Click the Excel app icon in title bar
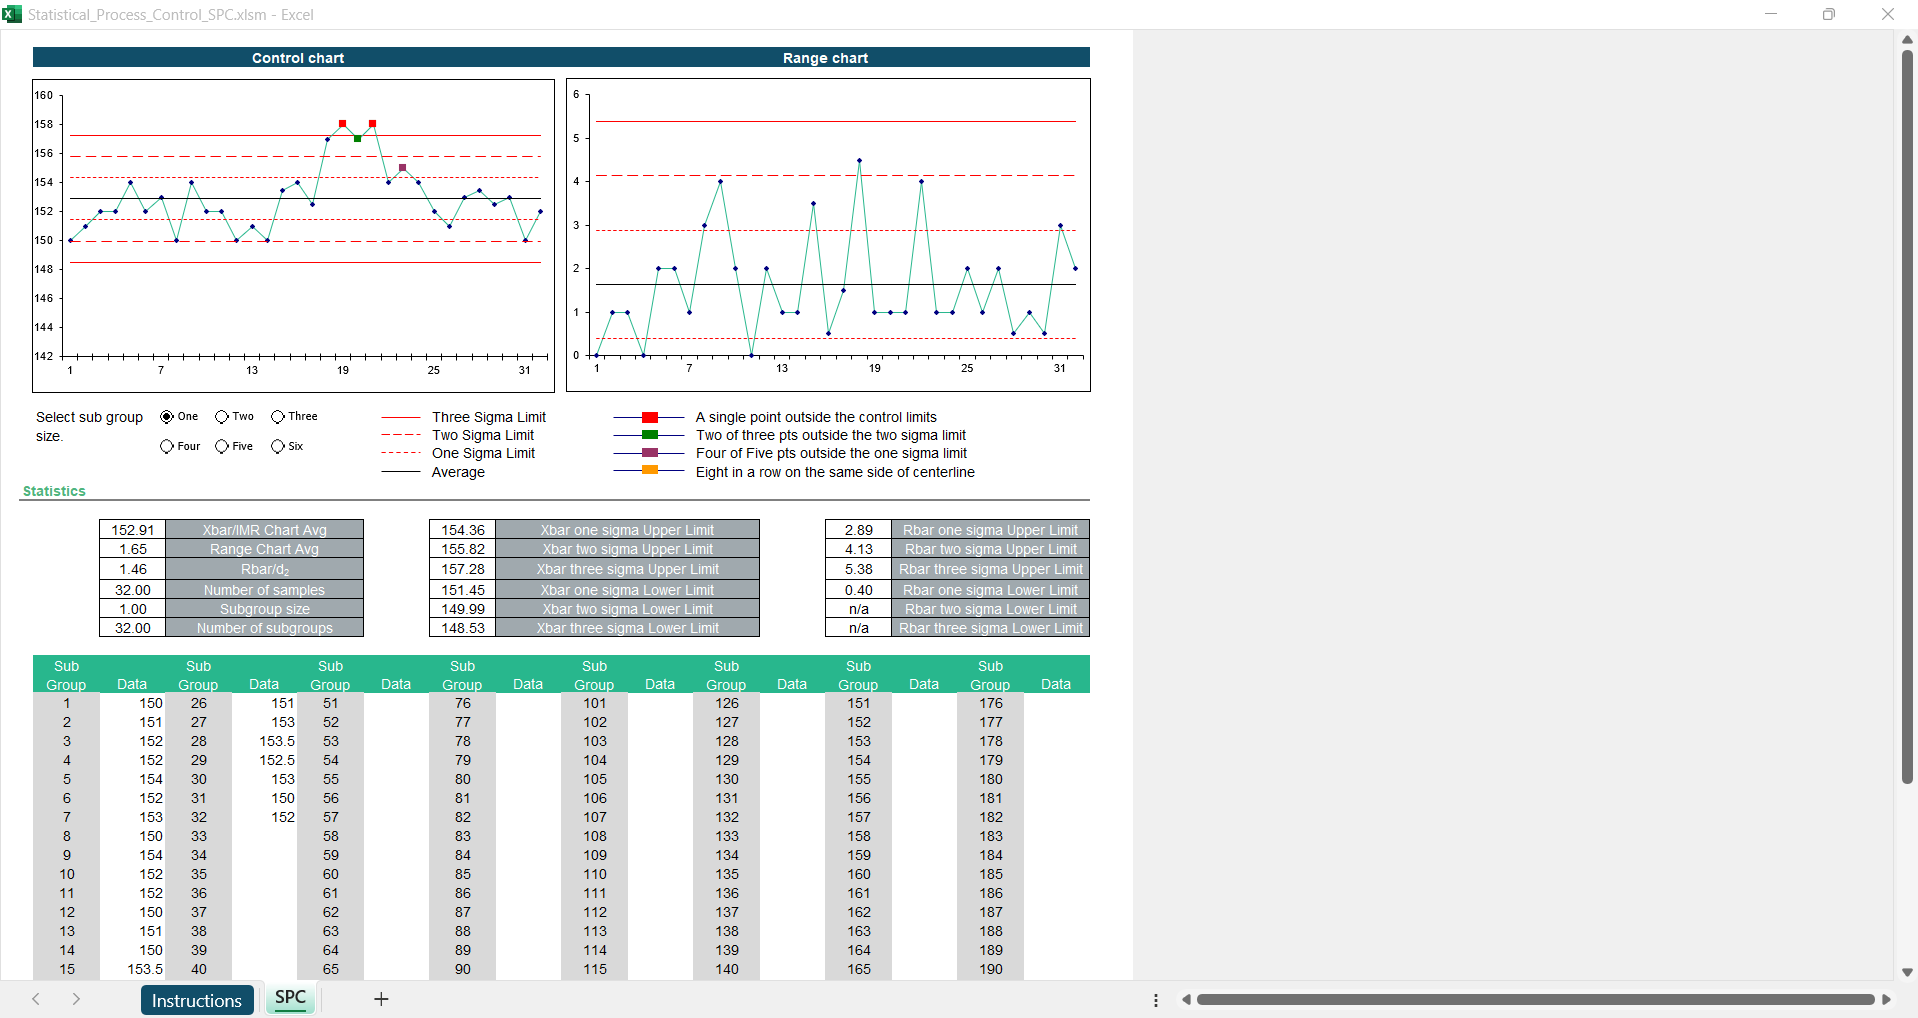 pos(12,14)
